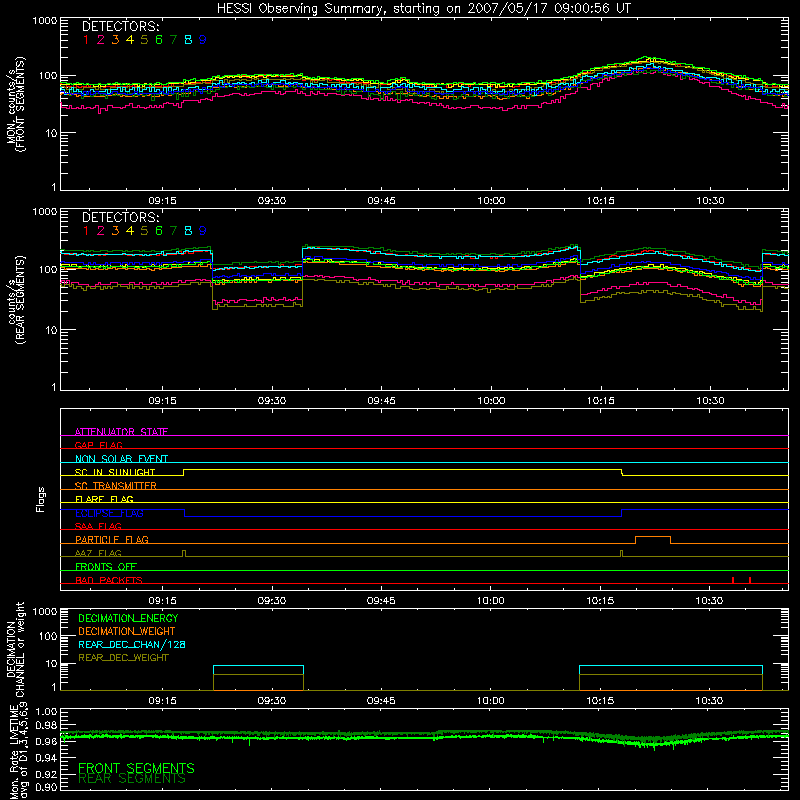Image resolution: width=800 pixels, height=800 pixels.
Task: Click the 10 value on the rear segments axis
Action: point(52,330)
